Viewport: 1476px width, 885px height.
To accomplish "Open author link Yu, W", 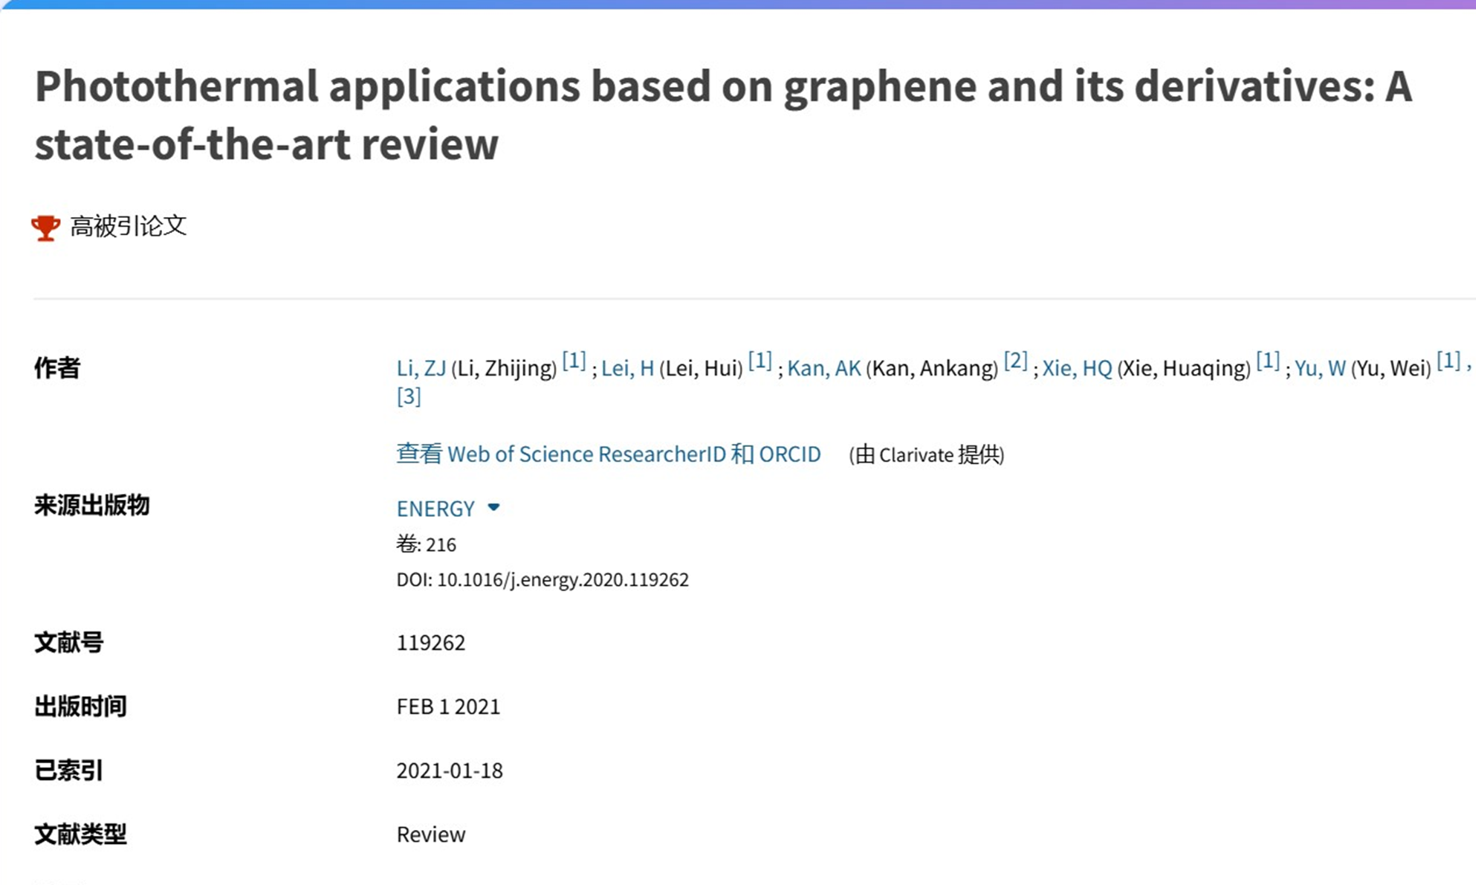I will click(x=1319, y=368).
